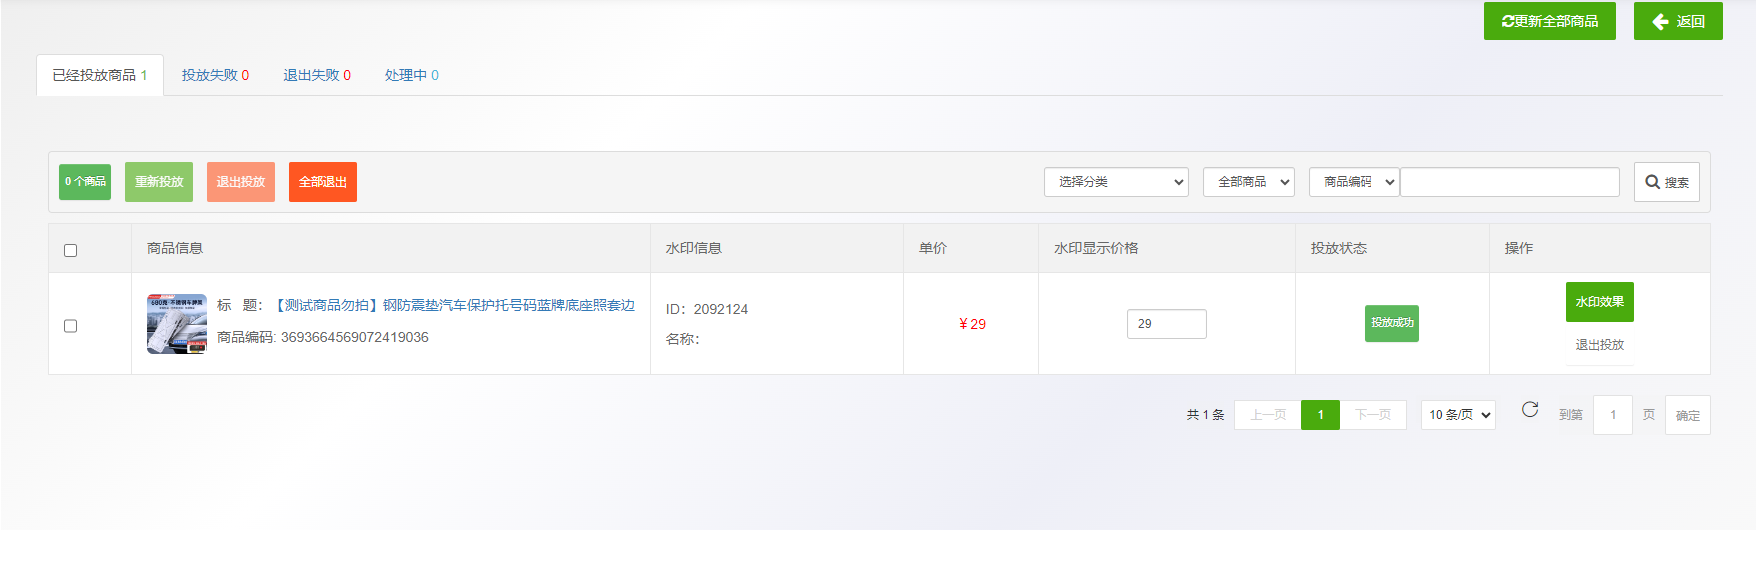
Task: Click the 搜索 search button
Action: 1666,182
